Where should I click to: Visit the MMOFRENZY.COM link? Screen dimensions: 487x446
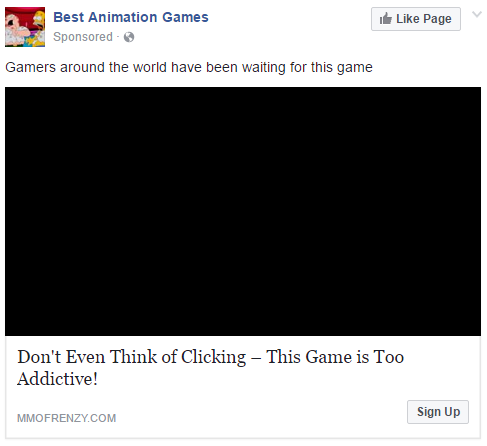click(x=67, y=418)
